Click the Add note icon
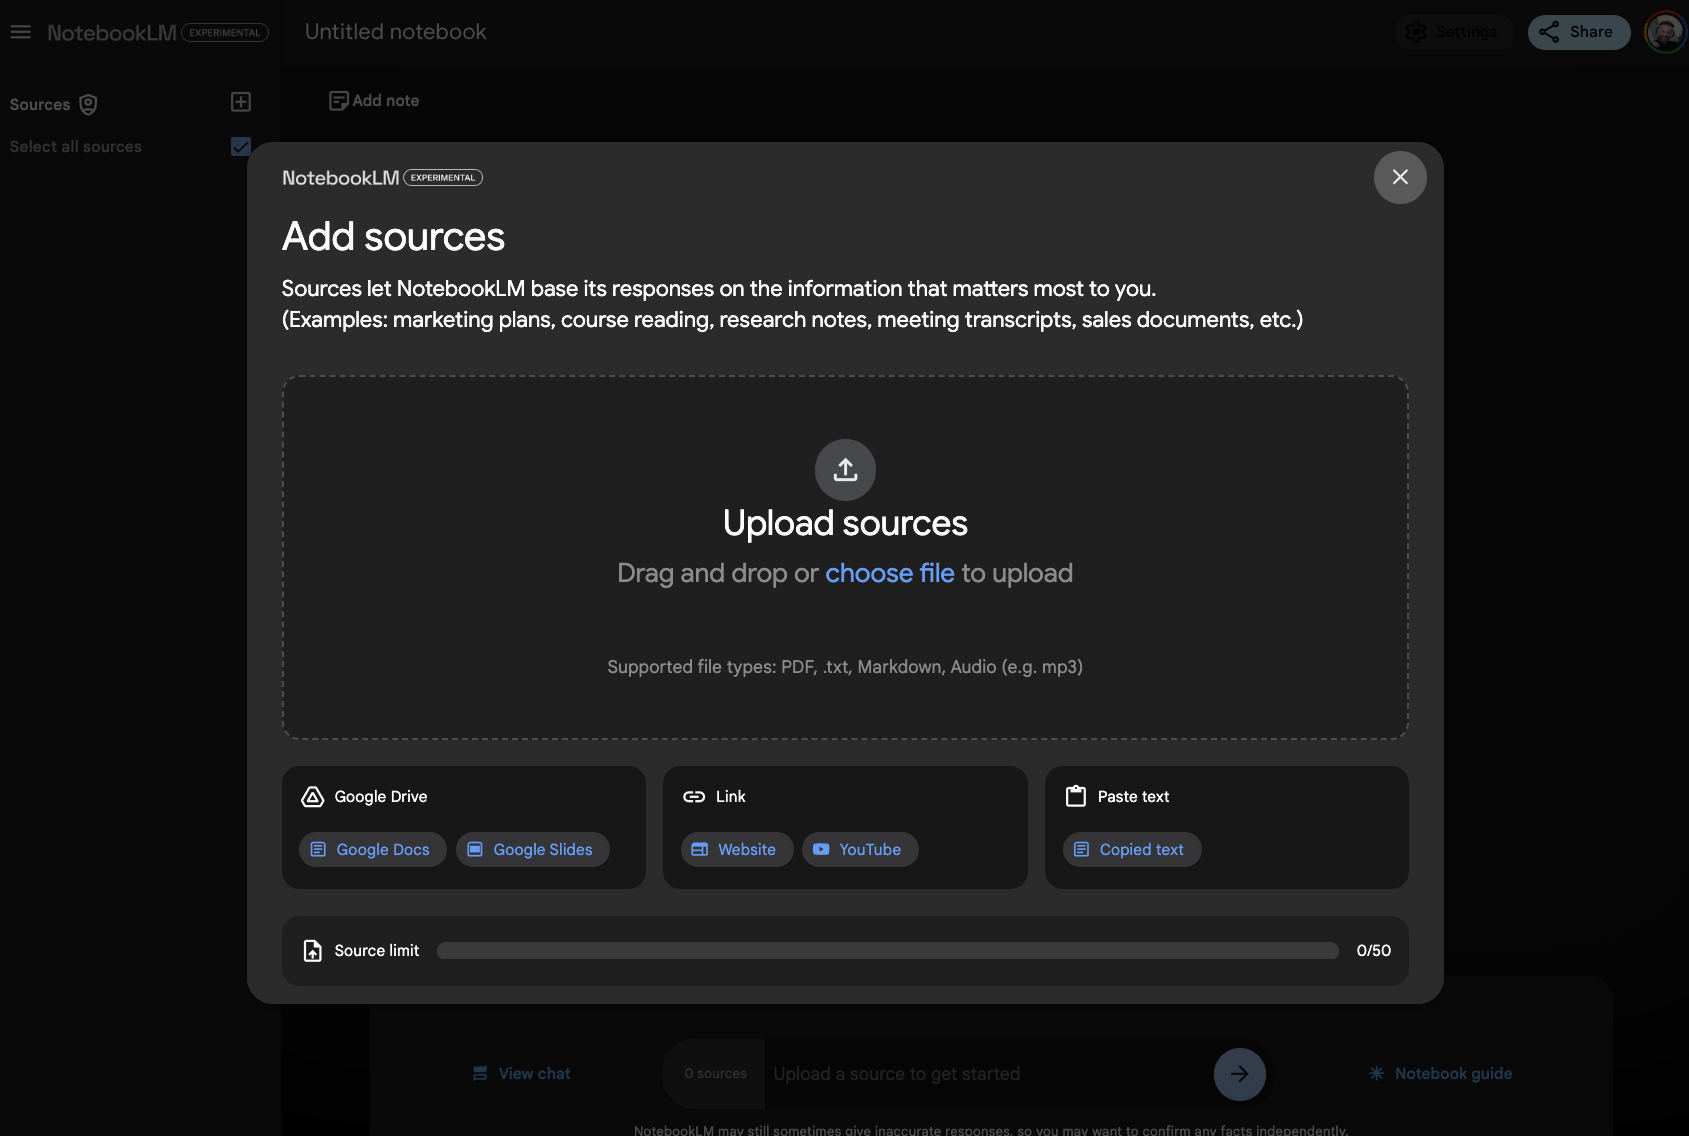 (339, 100)
